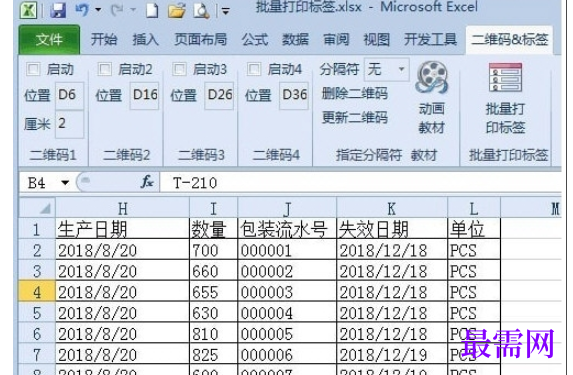
Task: Open the 文件 tab
Action: tap(49, 39)
